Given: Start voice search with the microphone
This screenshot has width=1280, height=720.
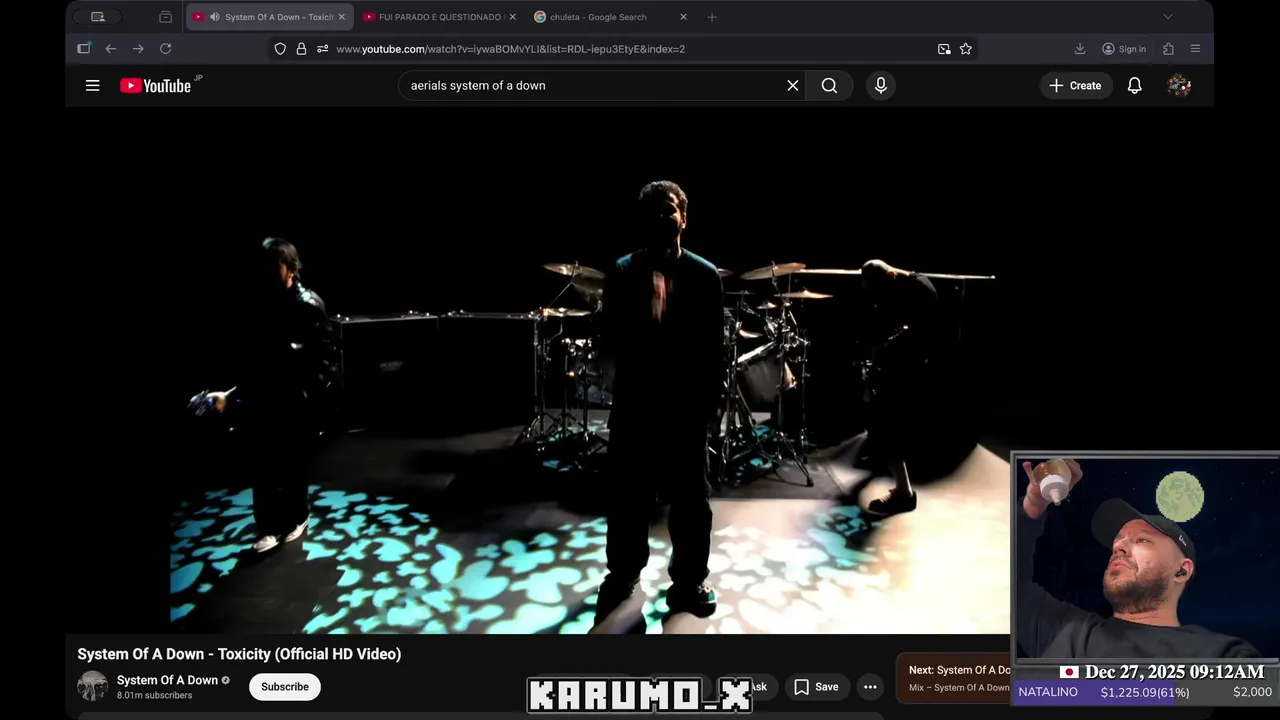Looking at the screenshot, I should [881, 86].
